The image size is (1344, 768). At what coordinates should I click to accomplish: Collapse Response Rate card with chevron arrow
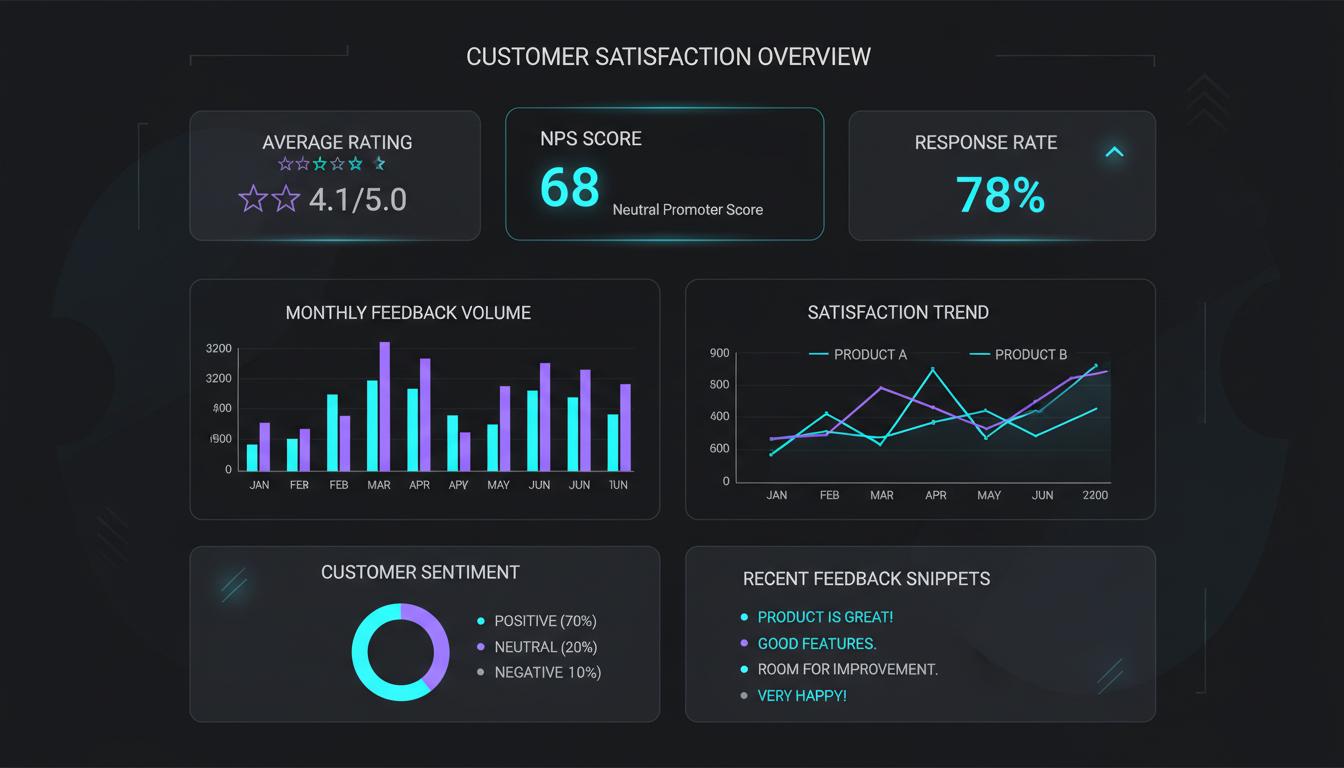point(1114,153)
